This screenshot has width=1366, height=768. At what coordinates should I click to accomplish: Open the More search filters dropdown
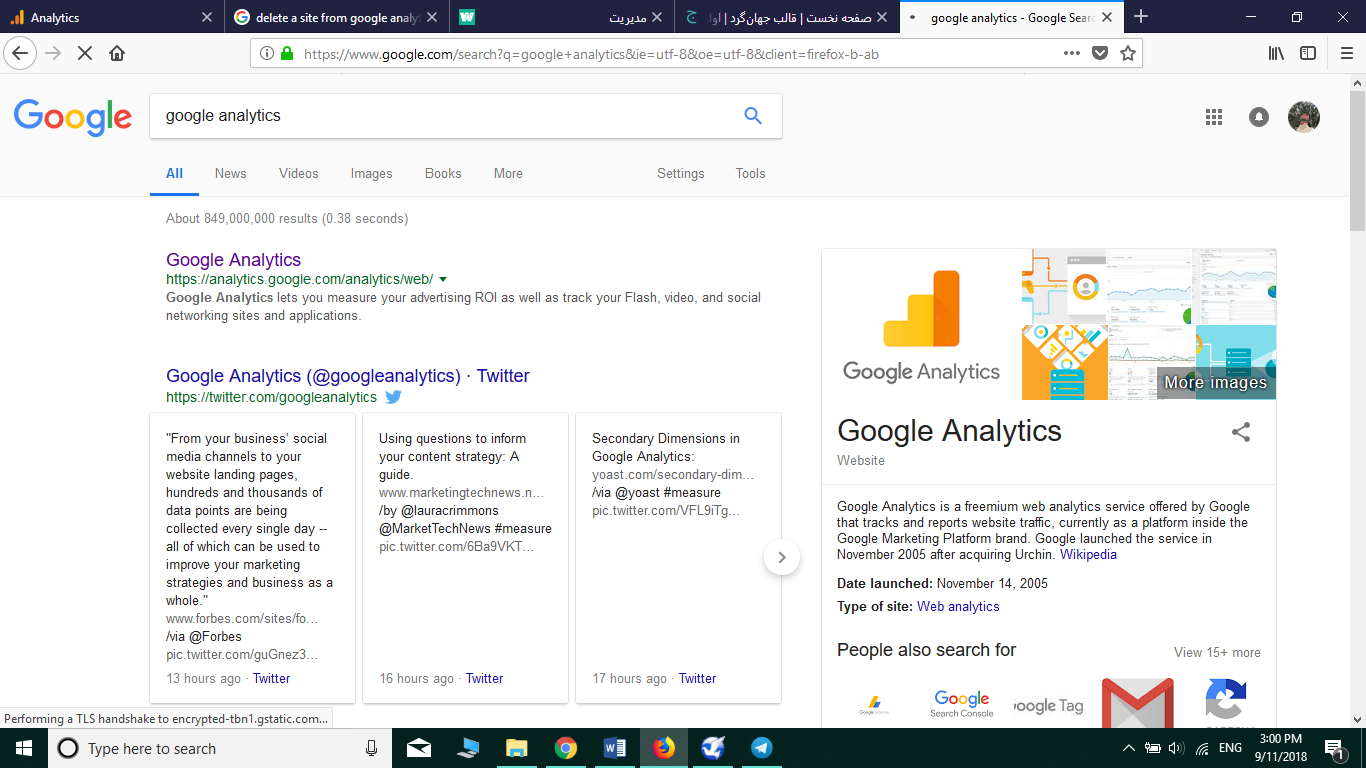tap(508, 173)
